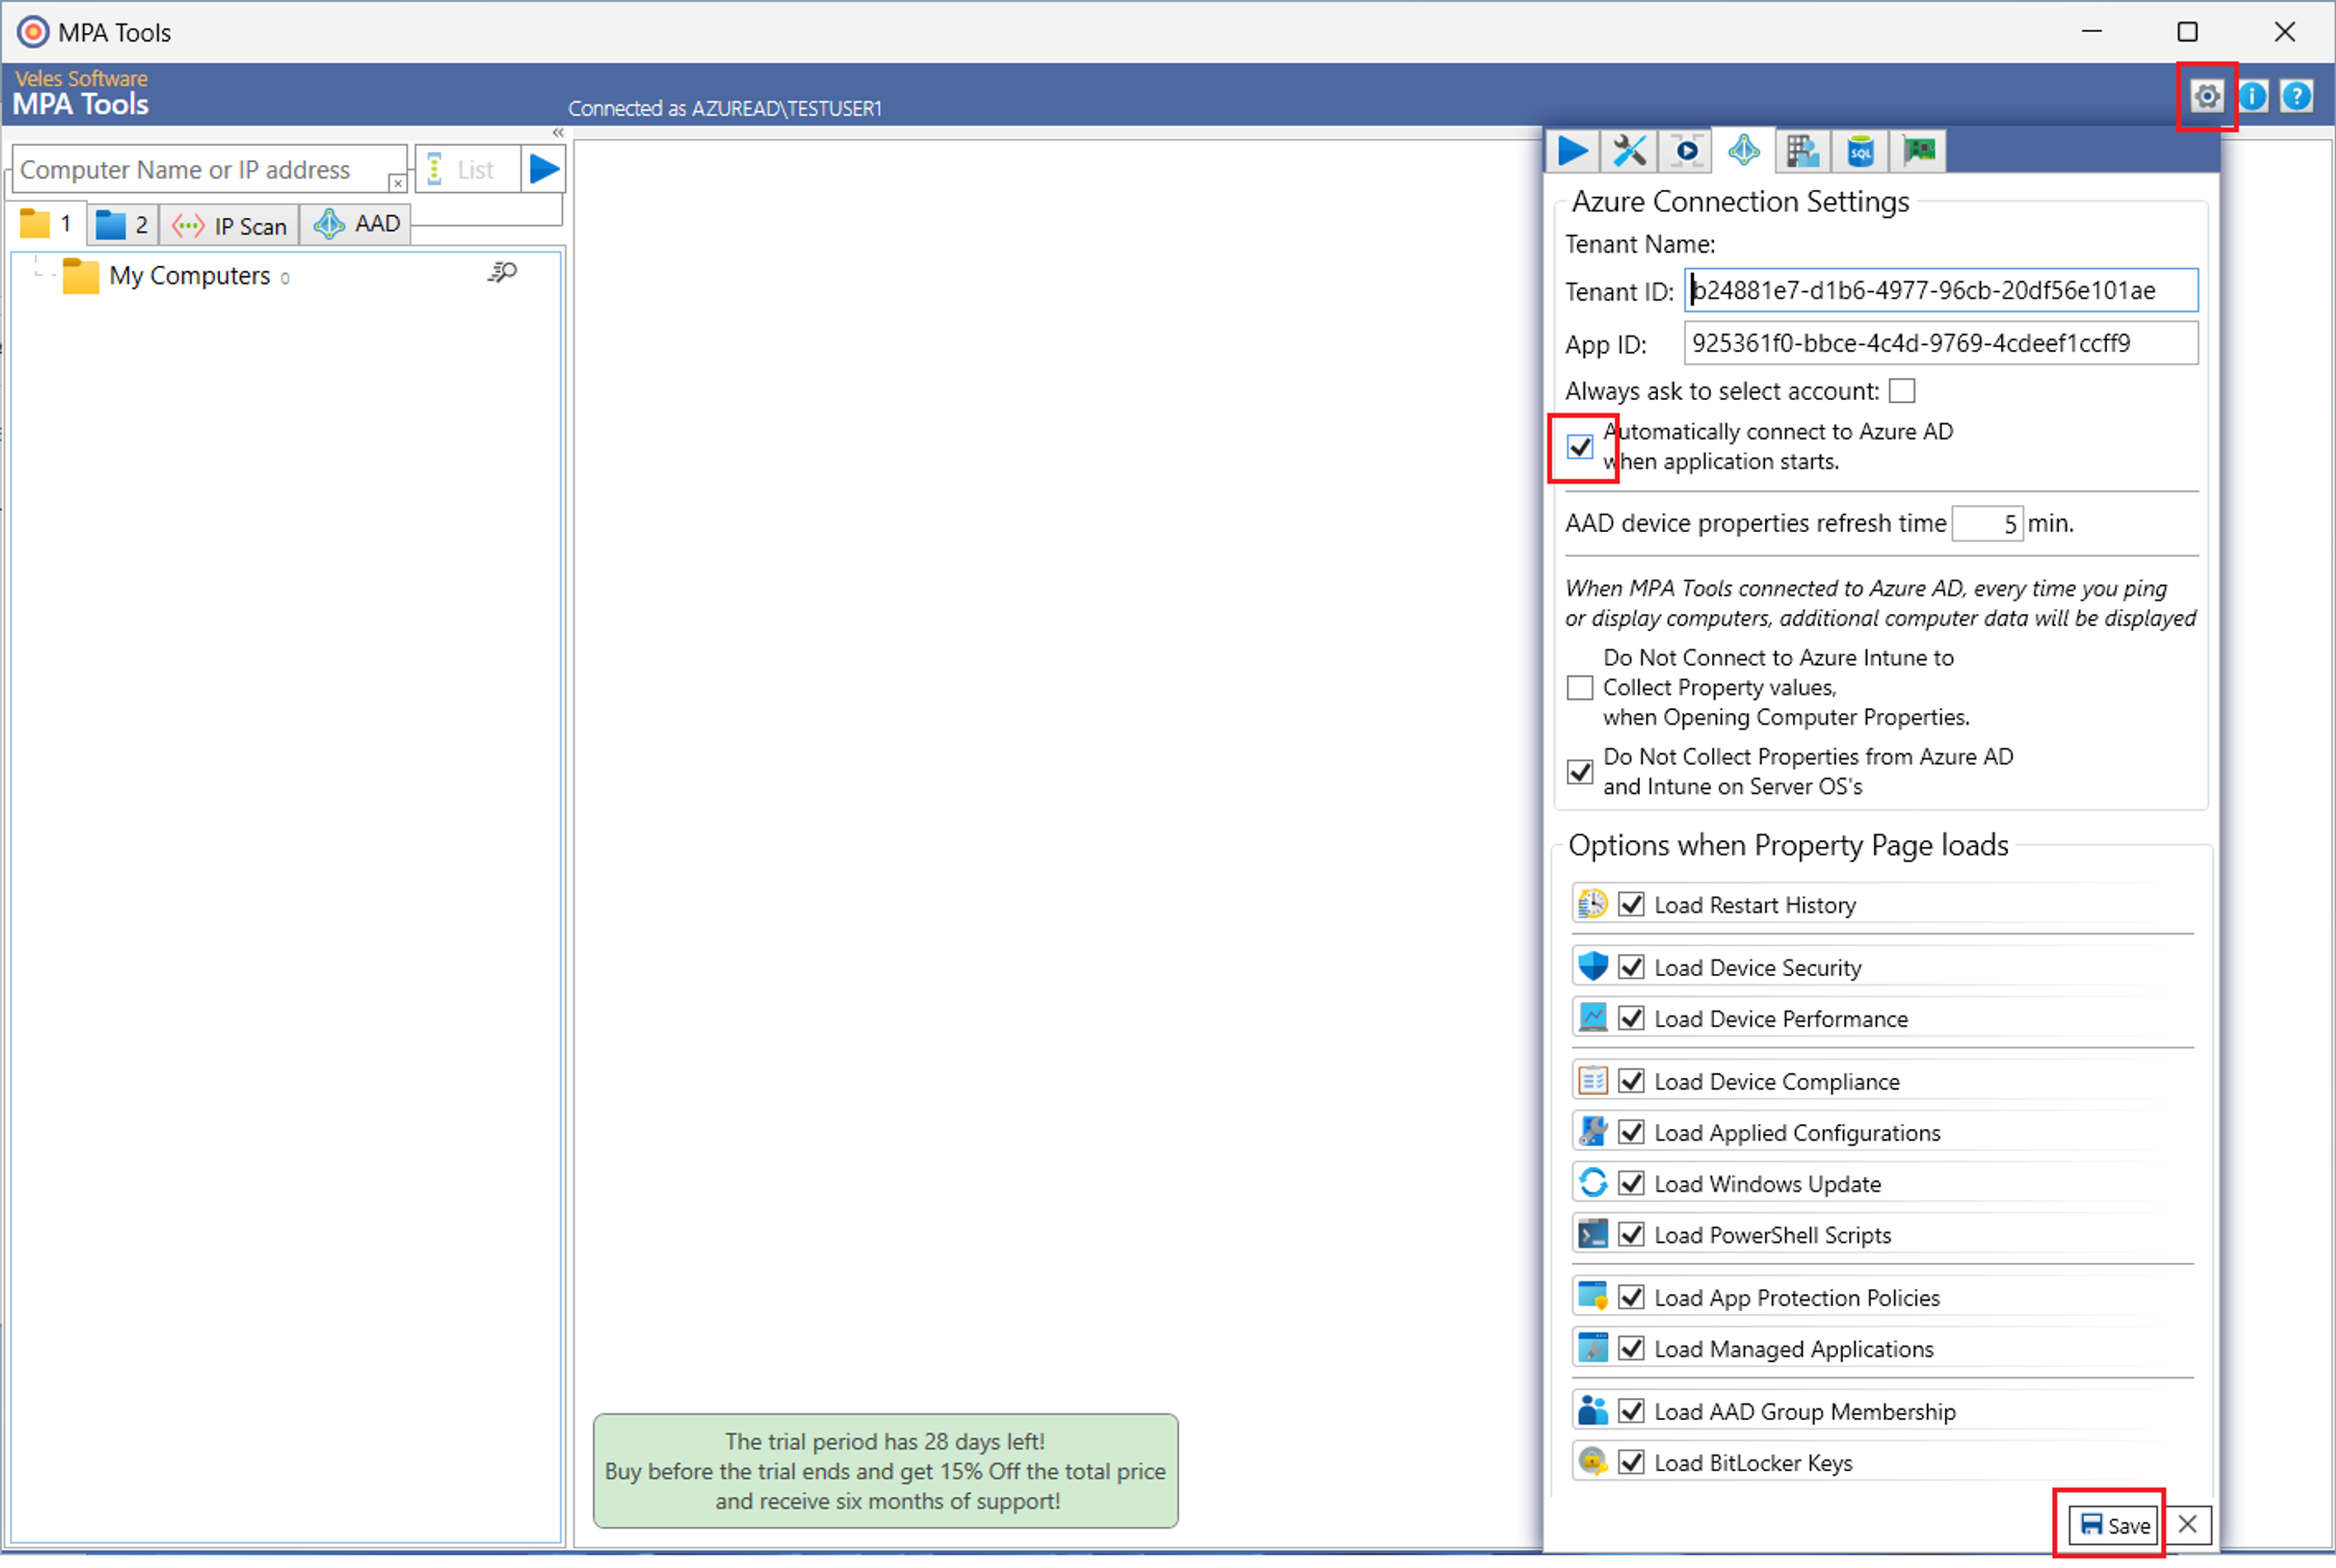This screenshot has width=2336, height=1568.
Task: Switch to folder tab 2
Action: pos(122,225)
